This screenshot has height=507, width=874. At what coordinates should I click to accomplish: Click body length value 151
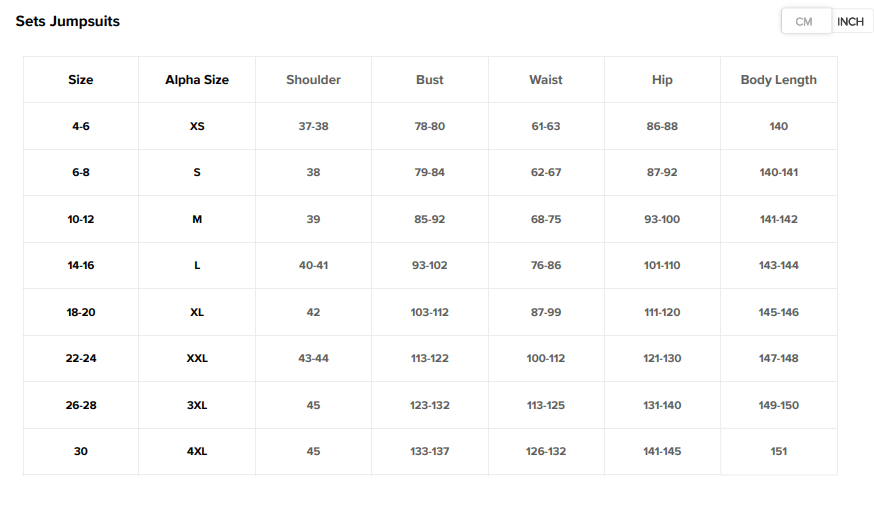point(778,451)
